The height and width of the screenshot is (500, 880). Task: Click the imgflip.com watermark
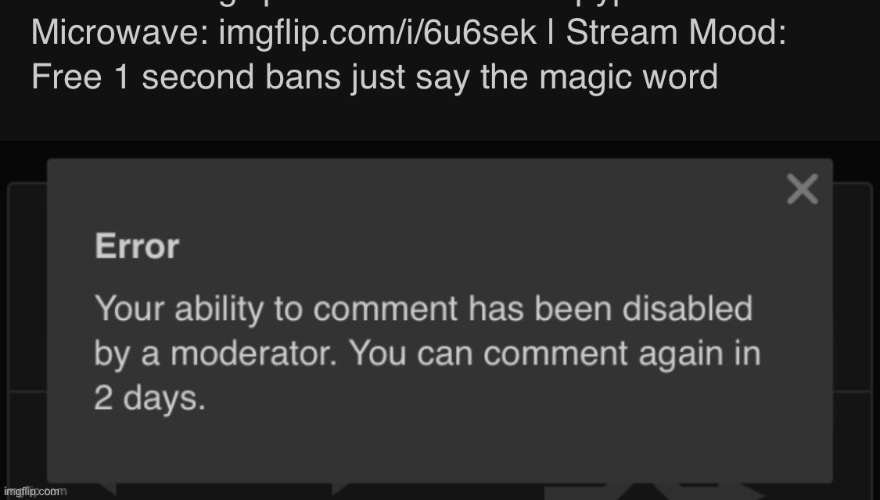pyautogui.click(x=32, y=492)
